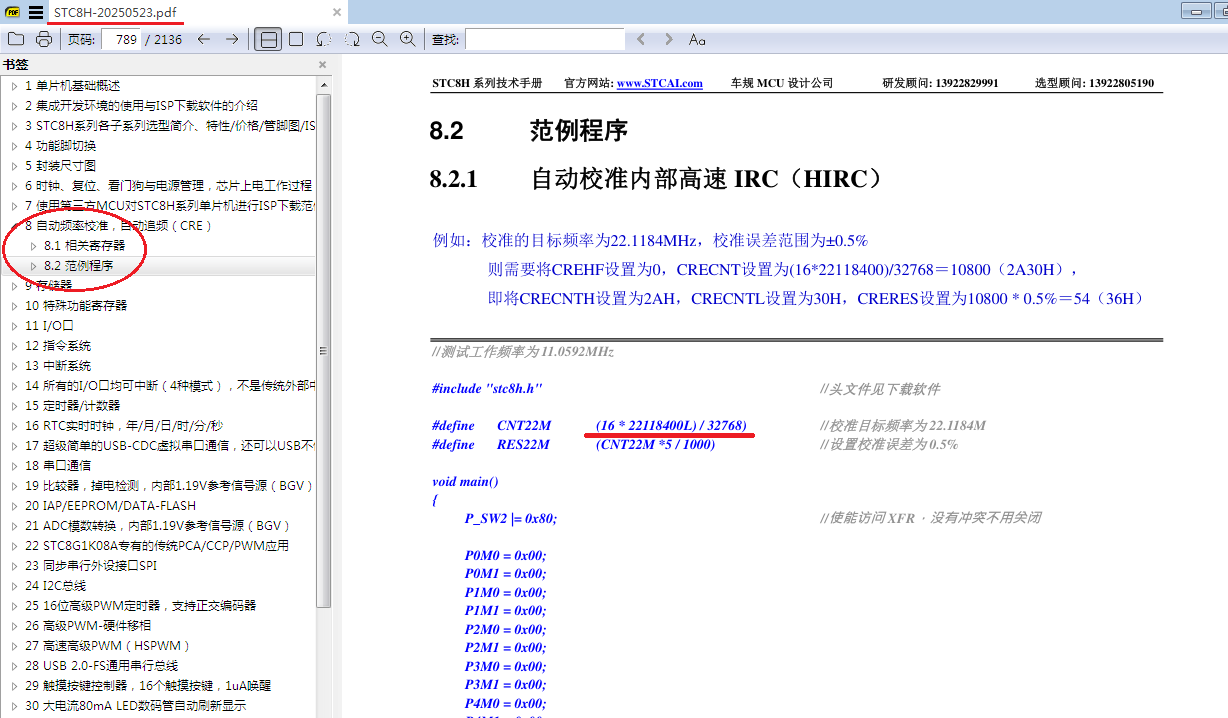Open a file with the folder icon
This screenshot has width=1228, height=718.
coord(16,39)
